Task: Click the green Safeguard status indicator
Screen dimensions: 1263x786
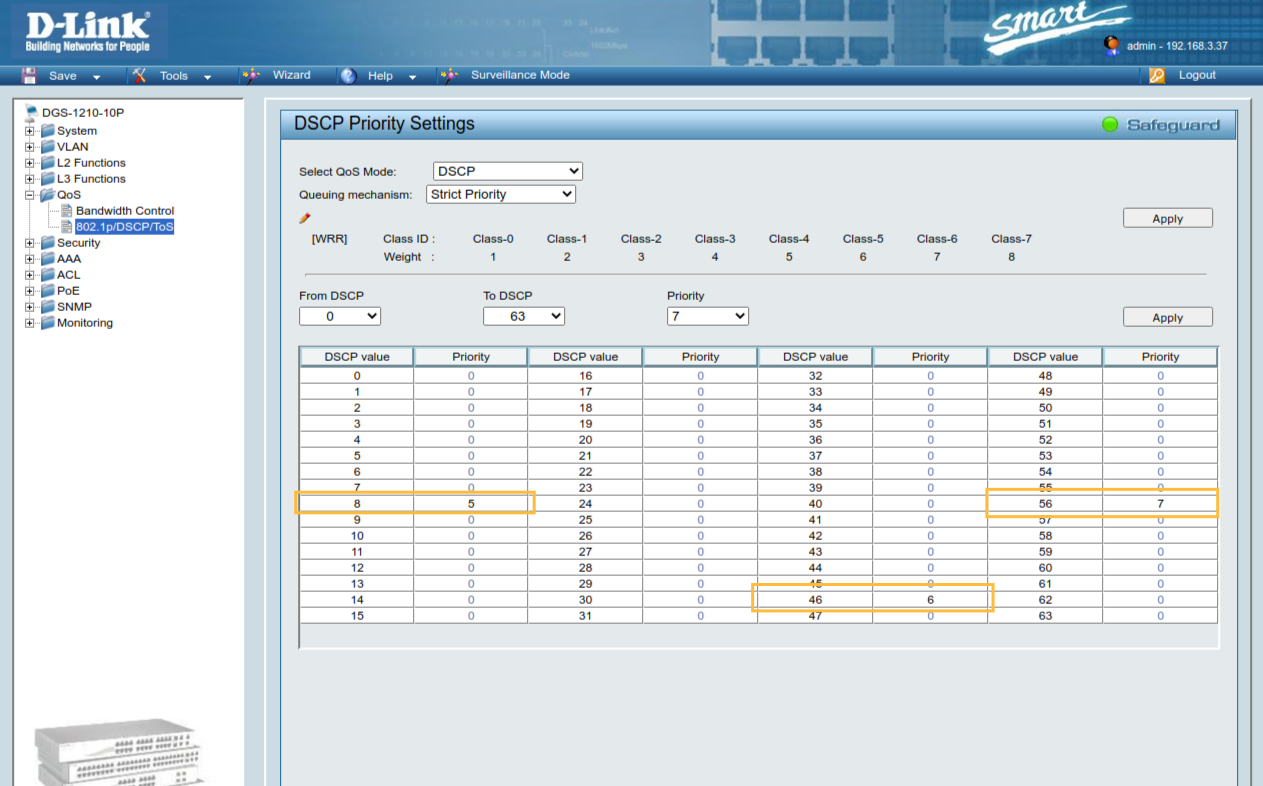Action: click(x=1110, y=124)
